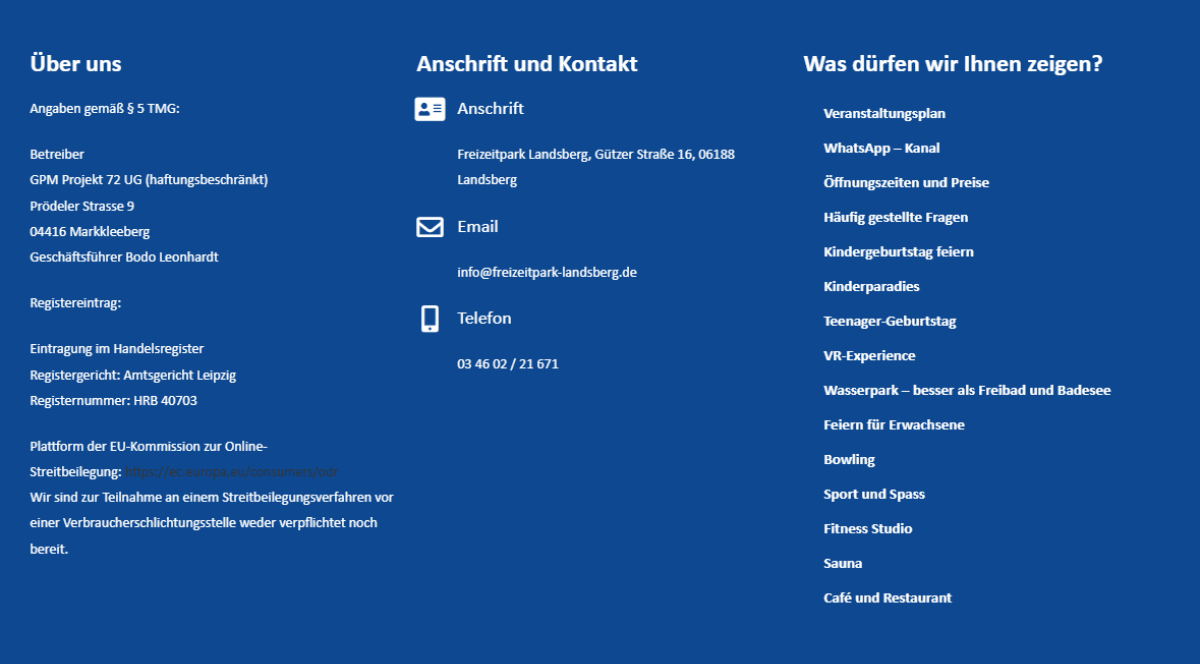Open the EU online dispute resolution link
The width and height of the screenshot is (1200, 664).
click(231, 471)
